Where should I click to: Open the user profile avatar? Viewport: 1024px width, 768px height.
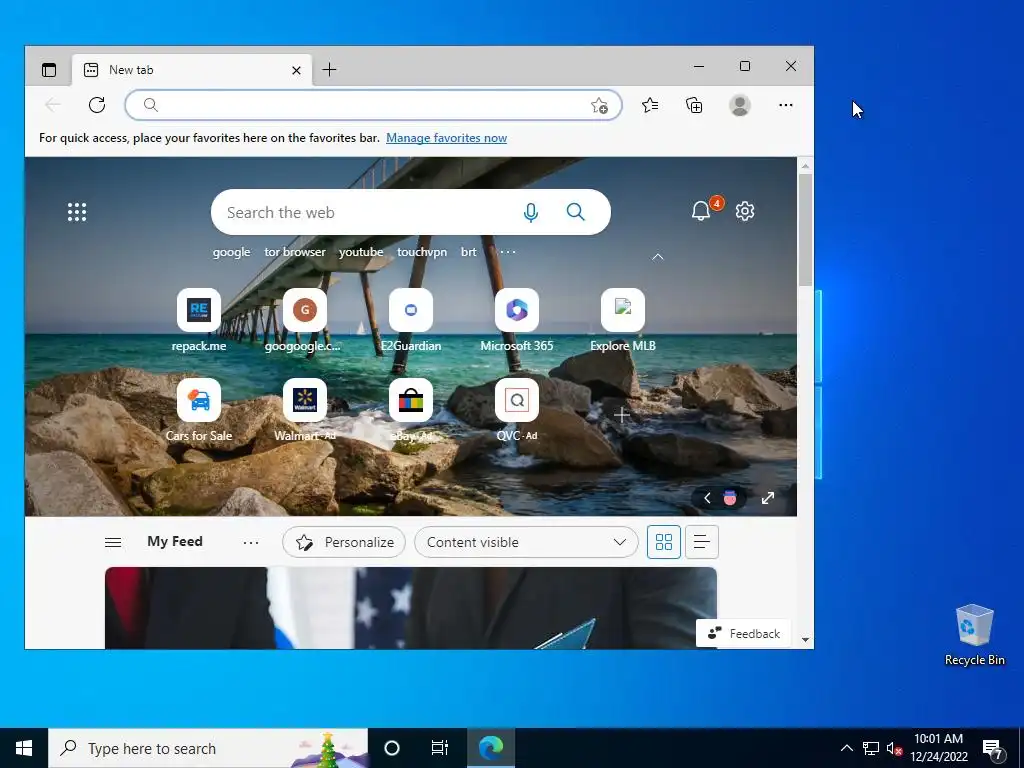coord(739,105)
